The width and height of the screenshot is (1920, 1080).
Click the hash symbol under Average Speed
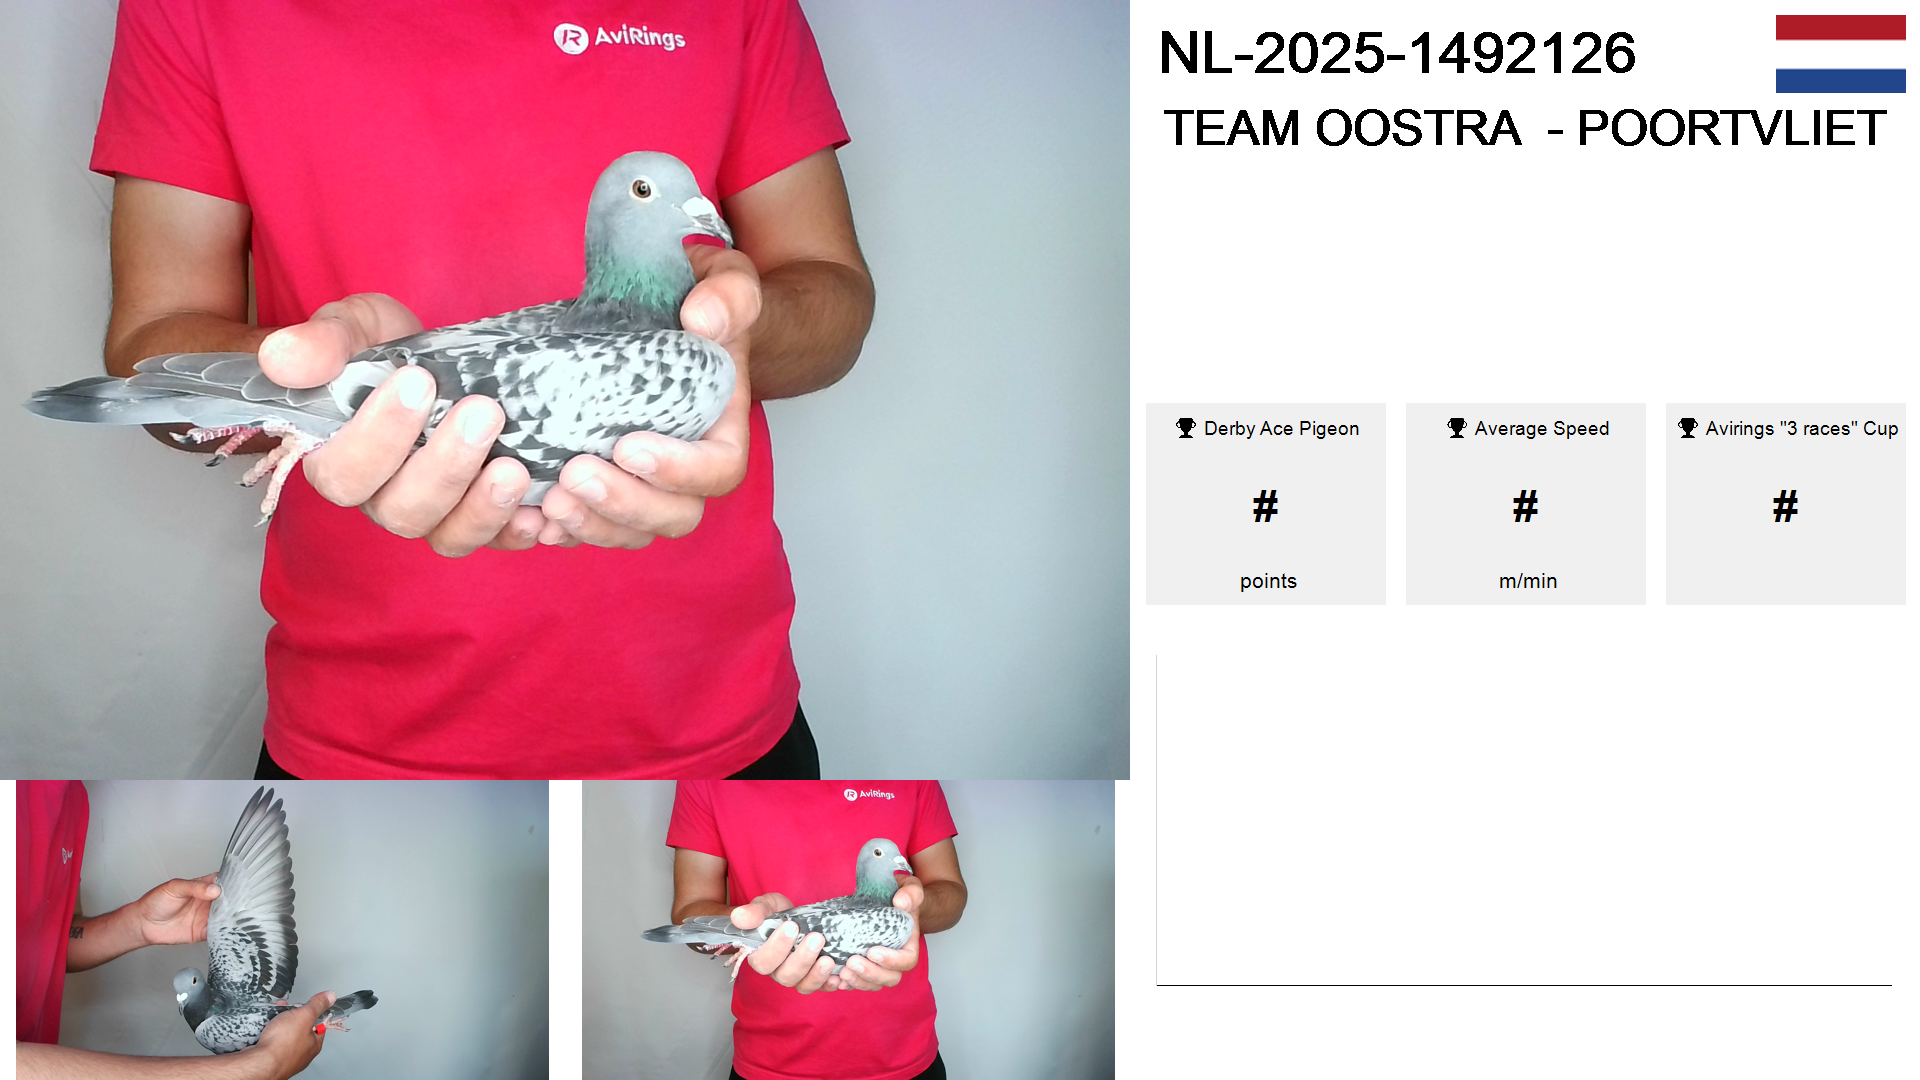tap(1525, 506)
